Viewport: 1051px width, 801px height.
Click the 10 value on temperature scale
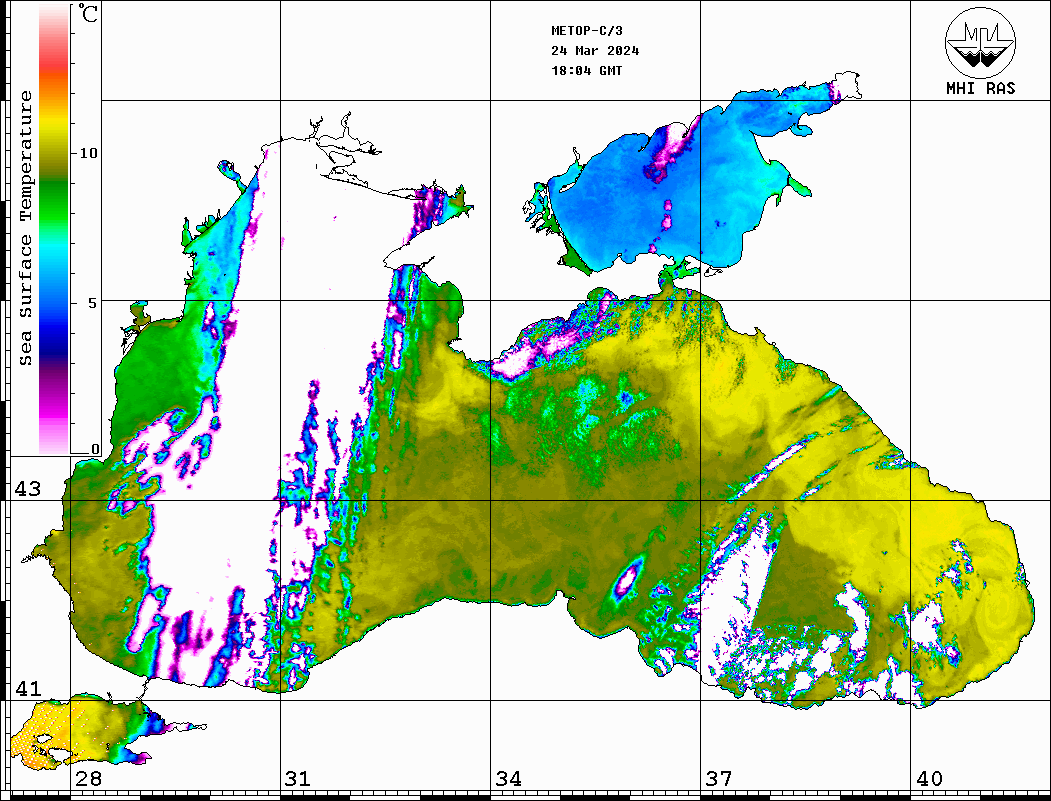click(x=88, y=153)
